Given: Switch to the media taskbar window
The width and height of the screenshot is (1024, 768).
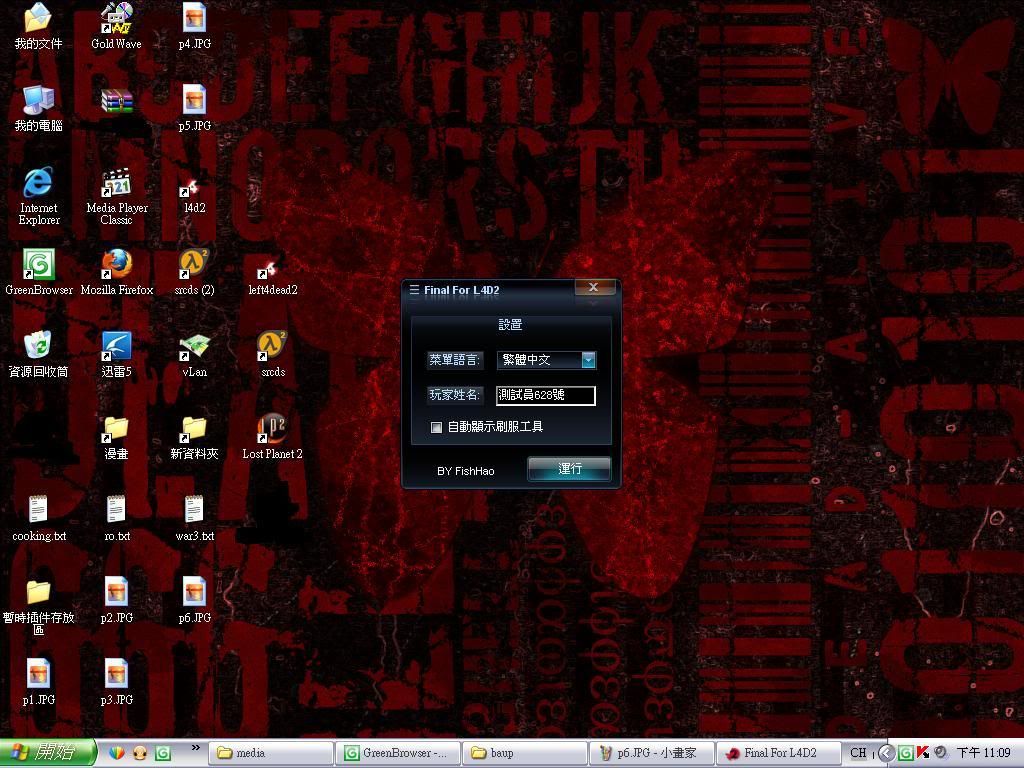Looking at the screenshot, I should tap(270, 753).
